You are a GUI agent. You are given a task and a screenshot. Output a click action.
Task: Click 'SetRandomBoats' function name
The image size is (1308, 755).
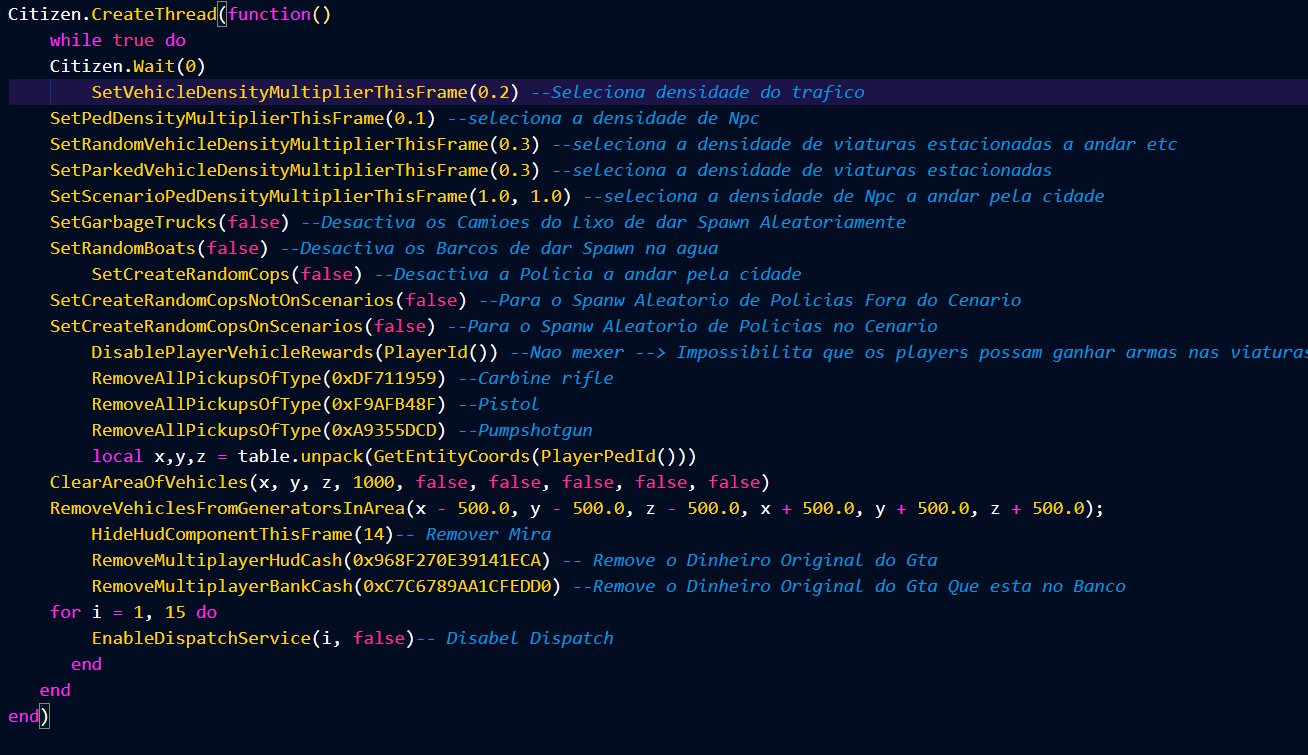123,248
